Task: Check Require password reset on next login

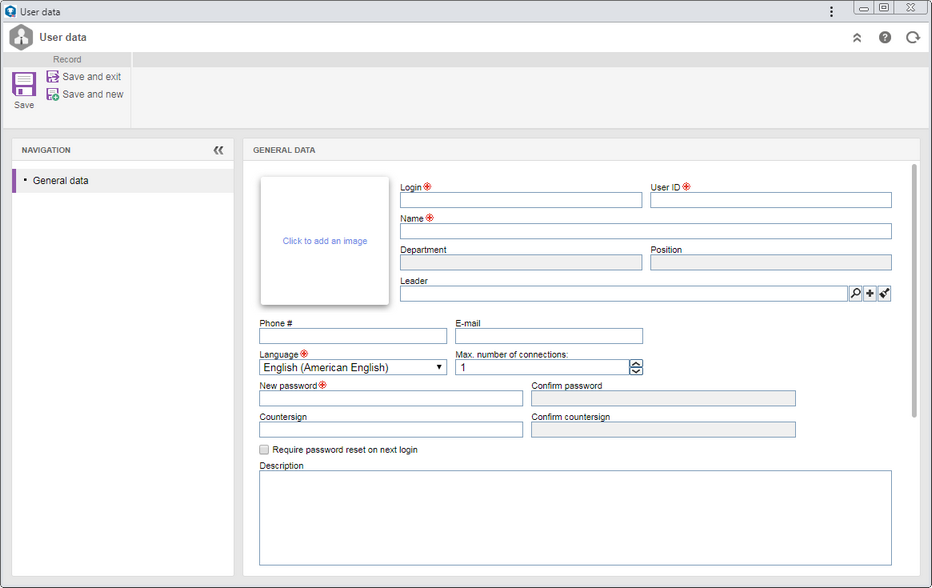Action: coord(264,449)
